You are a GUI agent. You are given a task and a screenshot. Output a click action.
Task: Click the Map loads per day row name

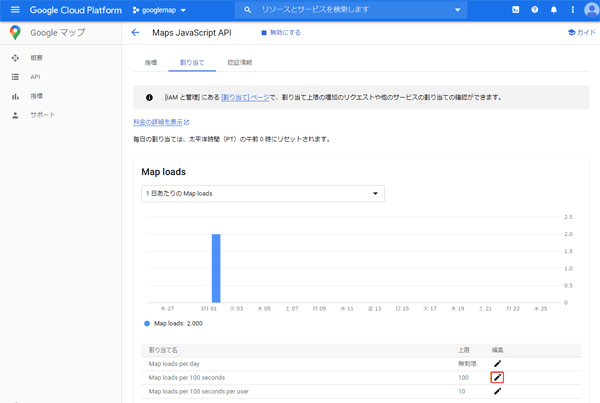(174, 364)
